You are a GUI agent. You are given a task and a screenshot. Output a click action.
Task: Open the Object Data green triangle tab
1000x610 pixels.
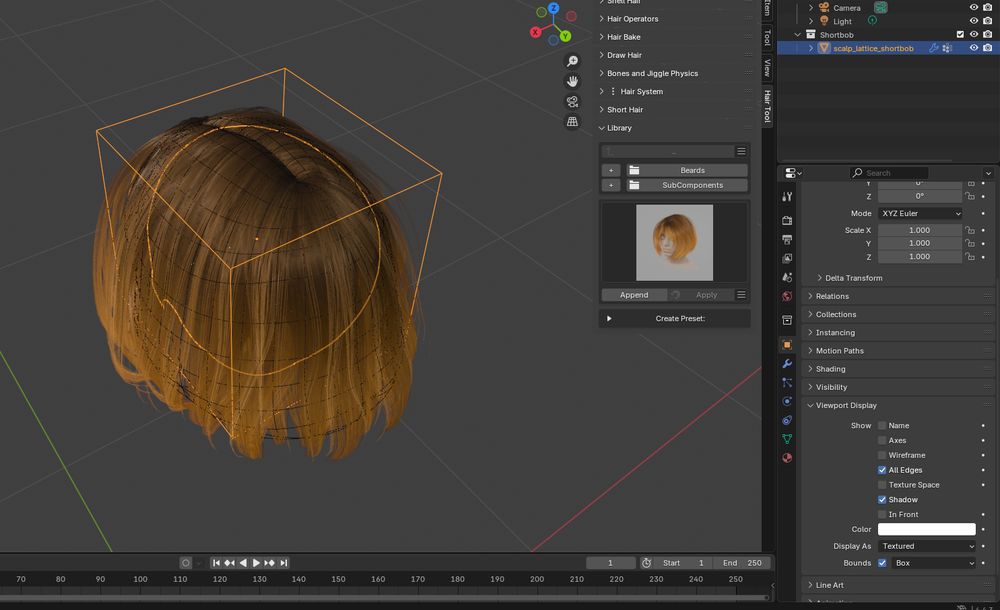coord(787,439)
